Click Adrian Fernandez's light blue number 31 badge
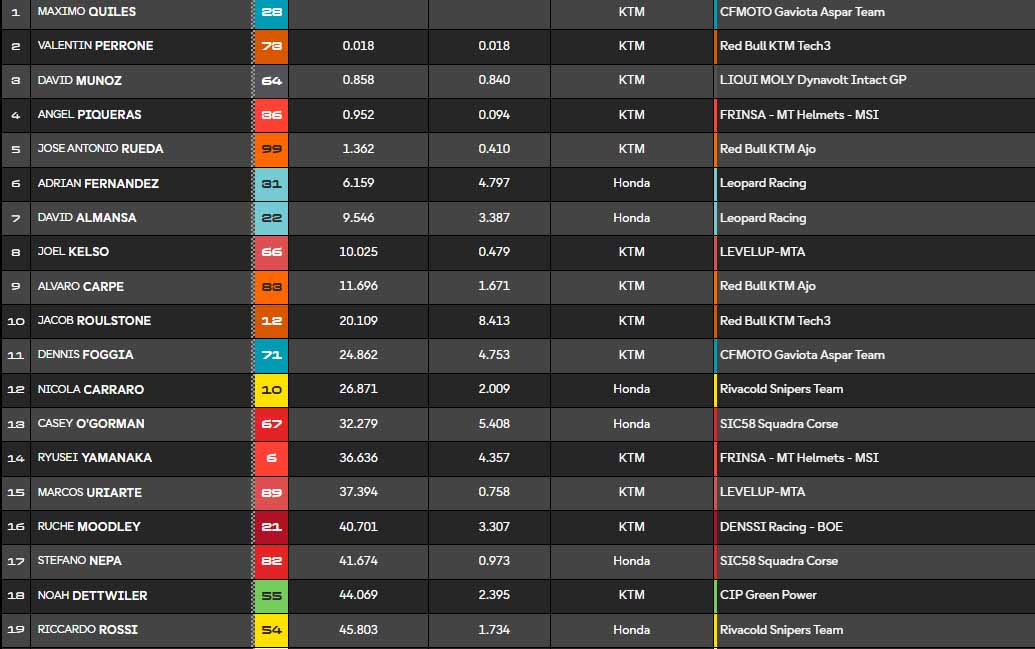 [x=270, y=183]
